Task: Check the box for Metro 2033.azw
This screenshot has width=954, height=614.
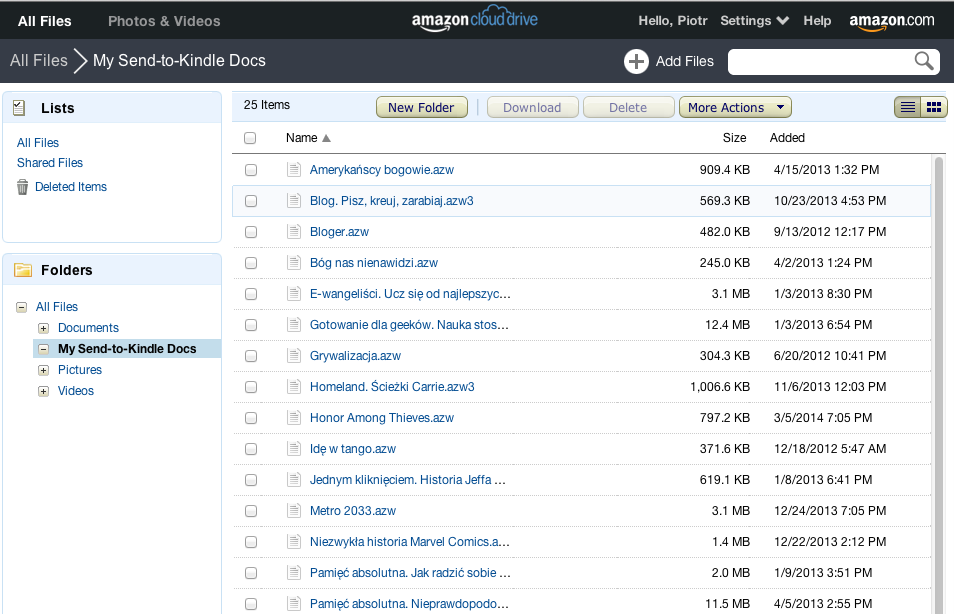Action: [251, 512]
